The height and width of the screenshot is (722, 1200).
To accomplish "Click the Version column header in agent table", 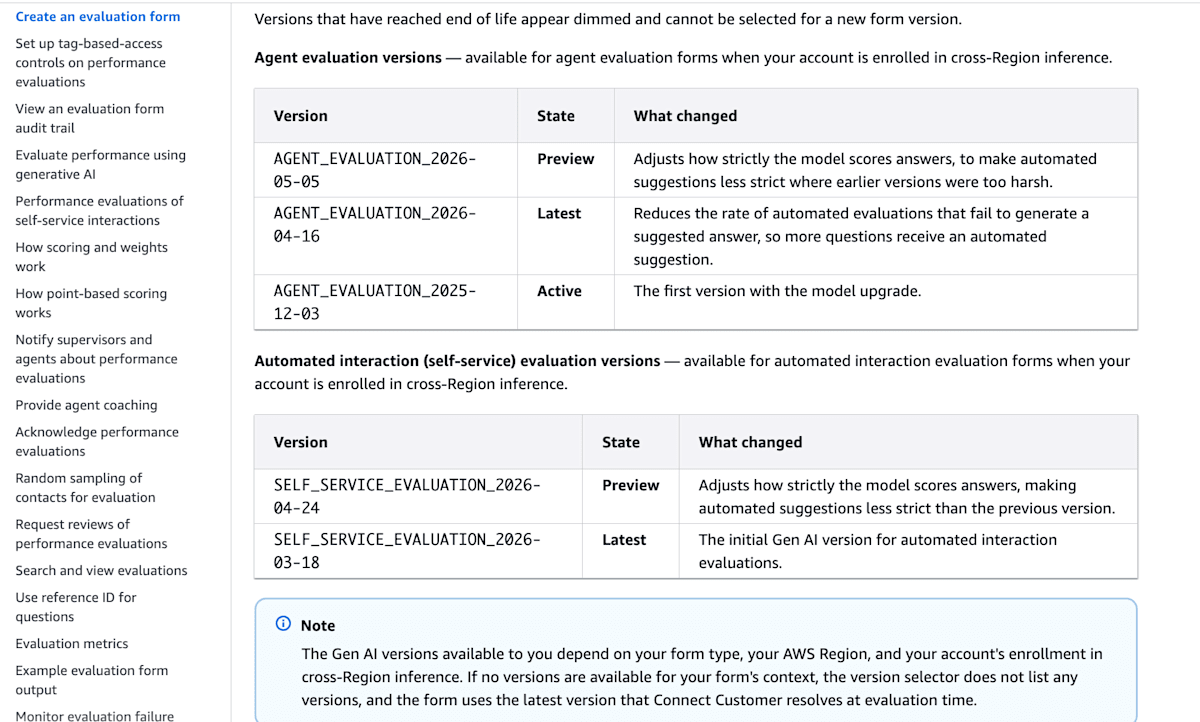I will (x=385, y=116).
